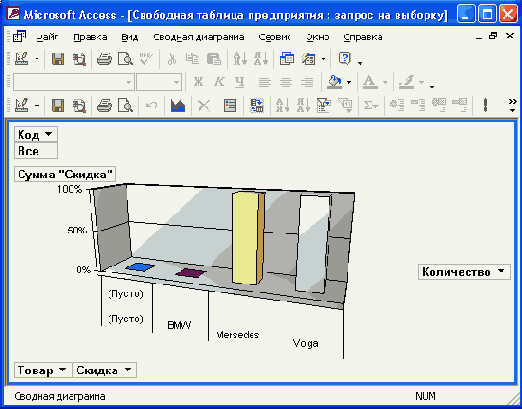Click the AutoFilter funnel icon
Image resolution: width=522 pixels, height=409 pixels.
click(x=323, y=106)
